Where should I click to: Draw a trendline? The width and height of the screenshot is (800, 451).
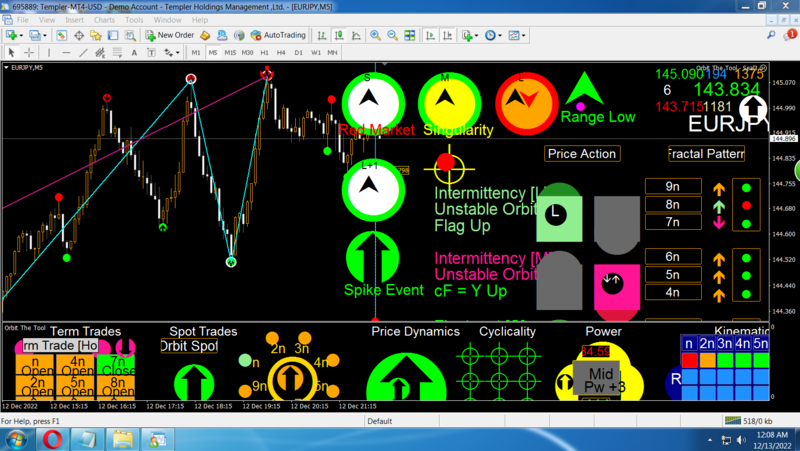83,53
